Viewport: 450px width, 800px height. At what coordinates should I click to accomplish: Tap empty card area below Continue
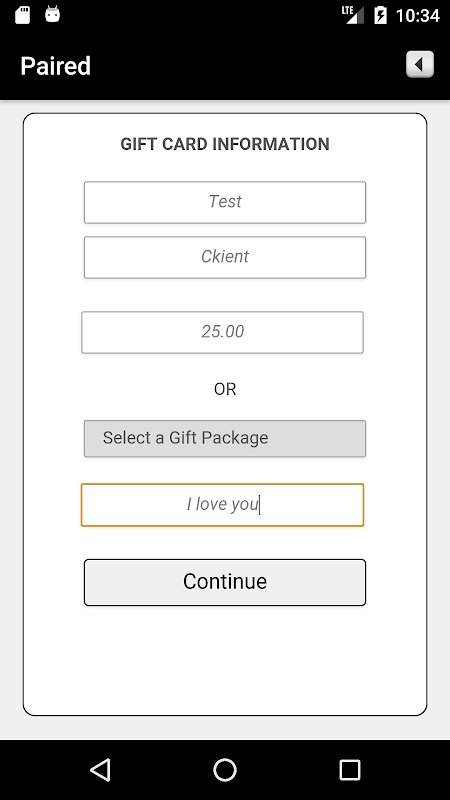(x=225, y=661)
